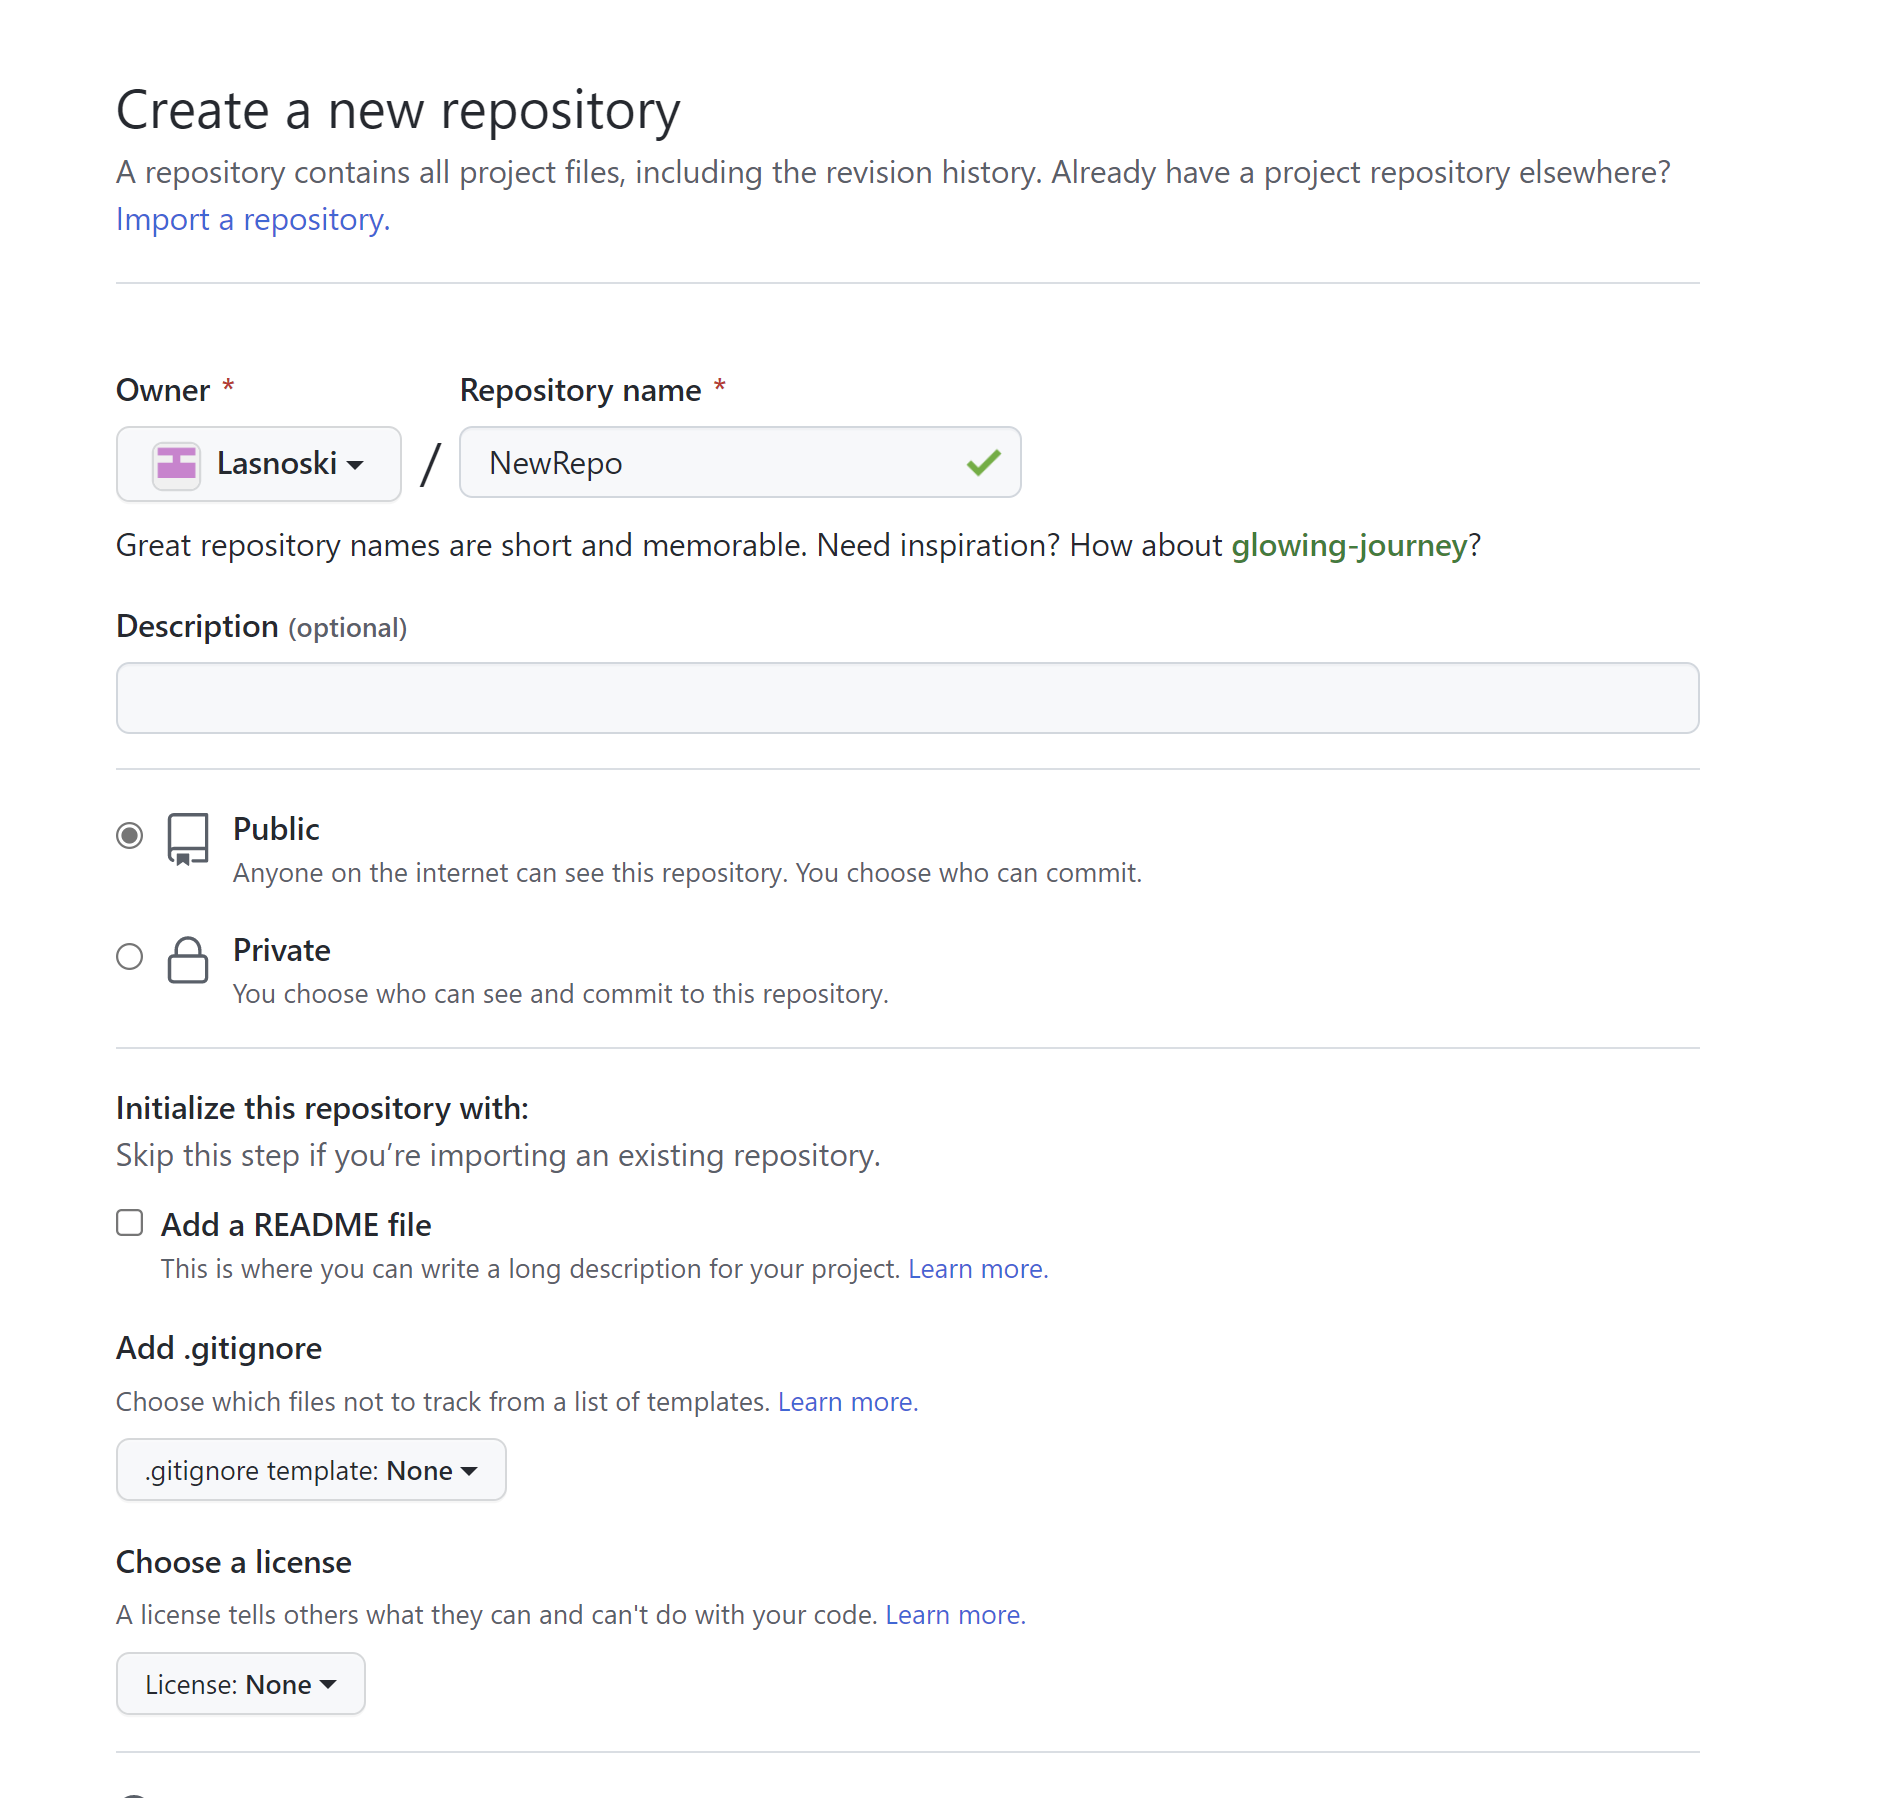
Task: Use the glowing-journey name suggestion
Action: tap(1348, 546)
